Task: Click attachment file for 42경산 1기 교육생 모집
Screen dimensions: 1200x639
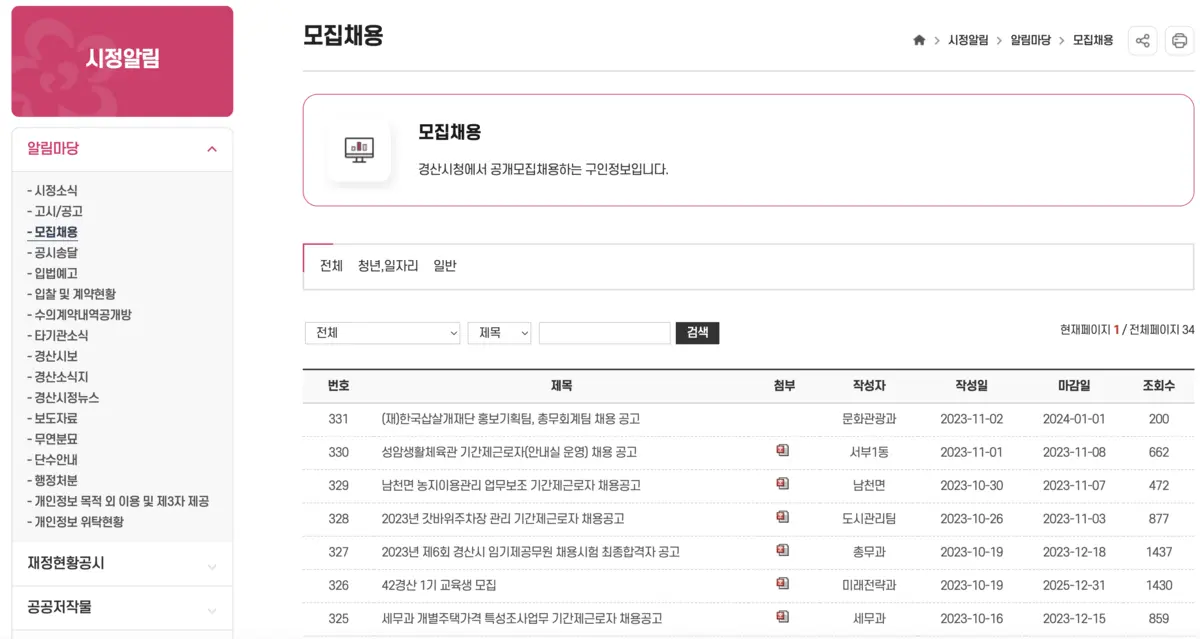Action: (782, 585)
